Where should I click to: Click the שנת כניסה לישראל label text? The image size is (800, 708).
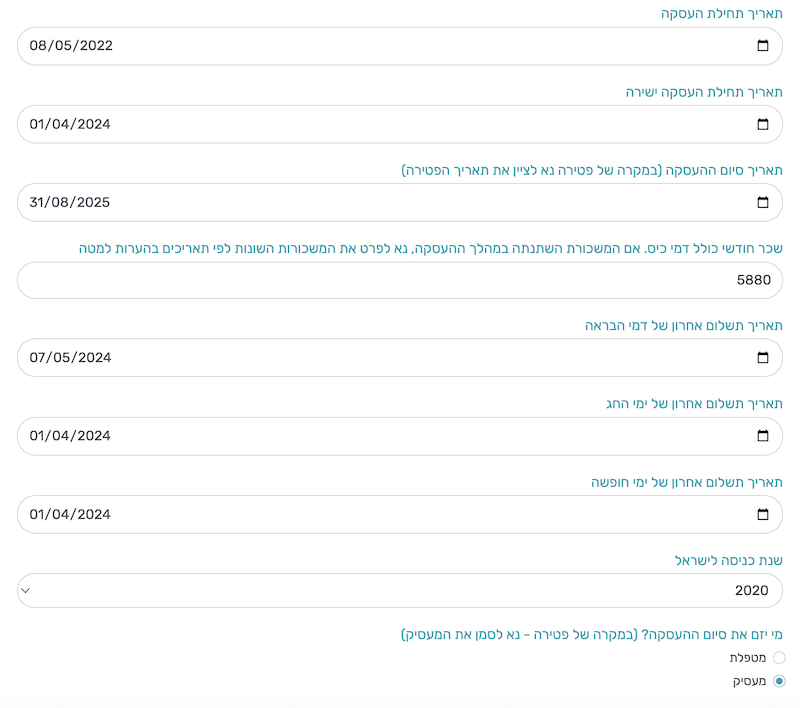point(728,561)
